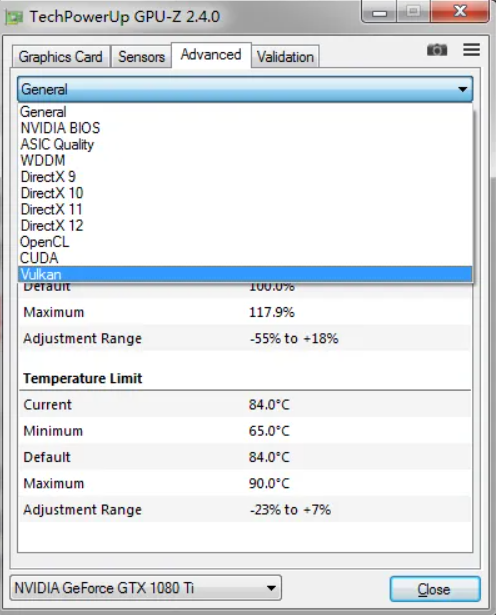This screenshot has width=496, height=615.
Task: Click the Temperature Limit heading
Action: coord(83,378)
